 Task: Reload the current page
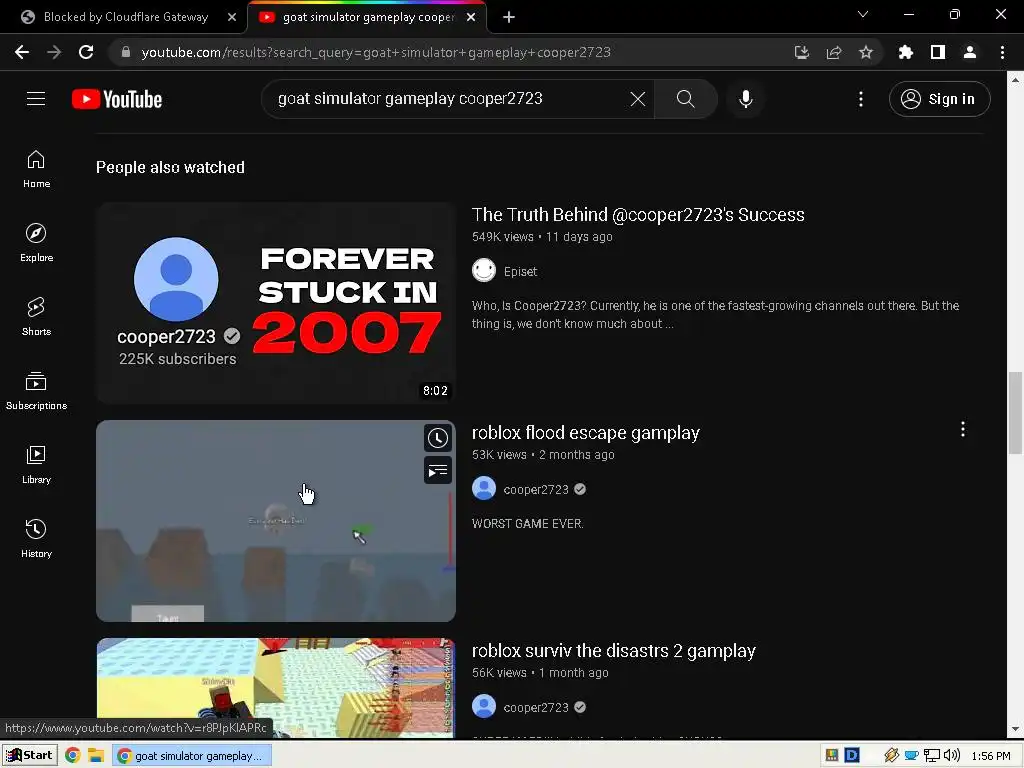pos(86,52)
